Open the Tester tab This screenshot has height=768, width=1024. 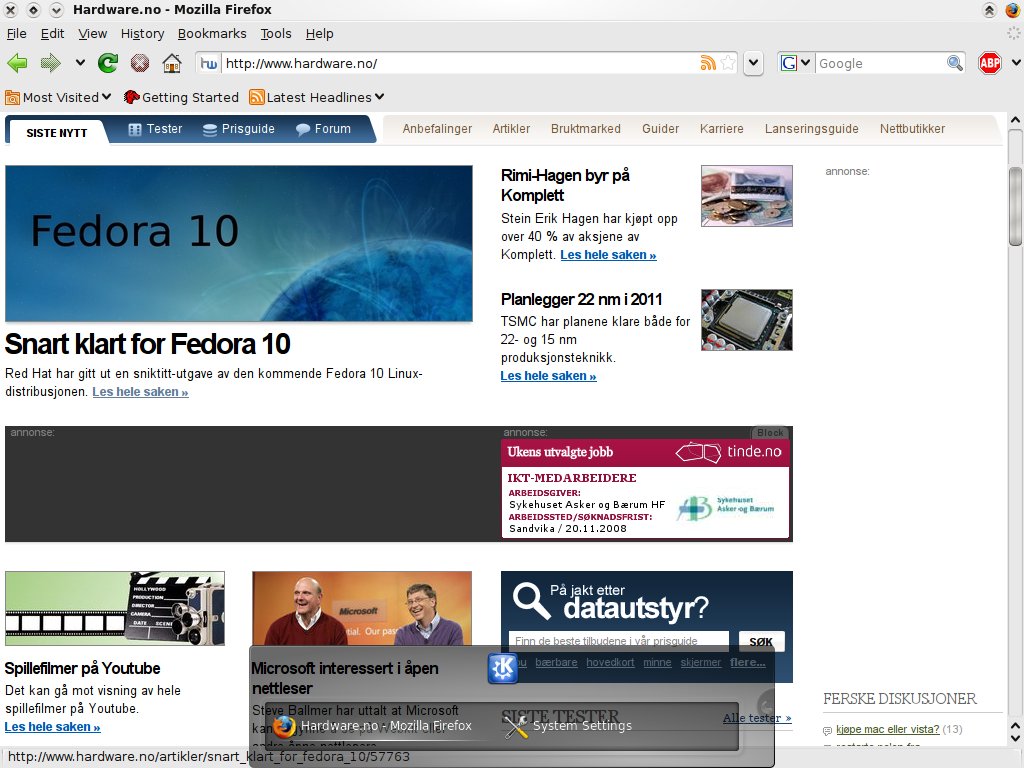point(155,129)
